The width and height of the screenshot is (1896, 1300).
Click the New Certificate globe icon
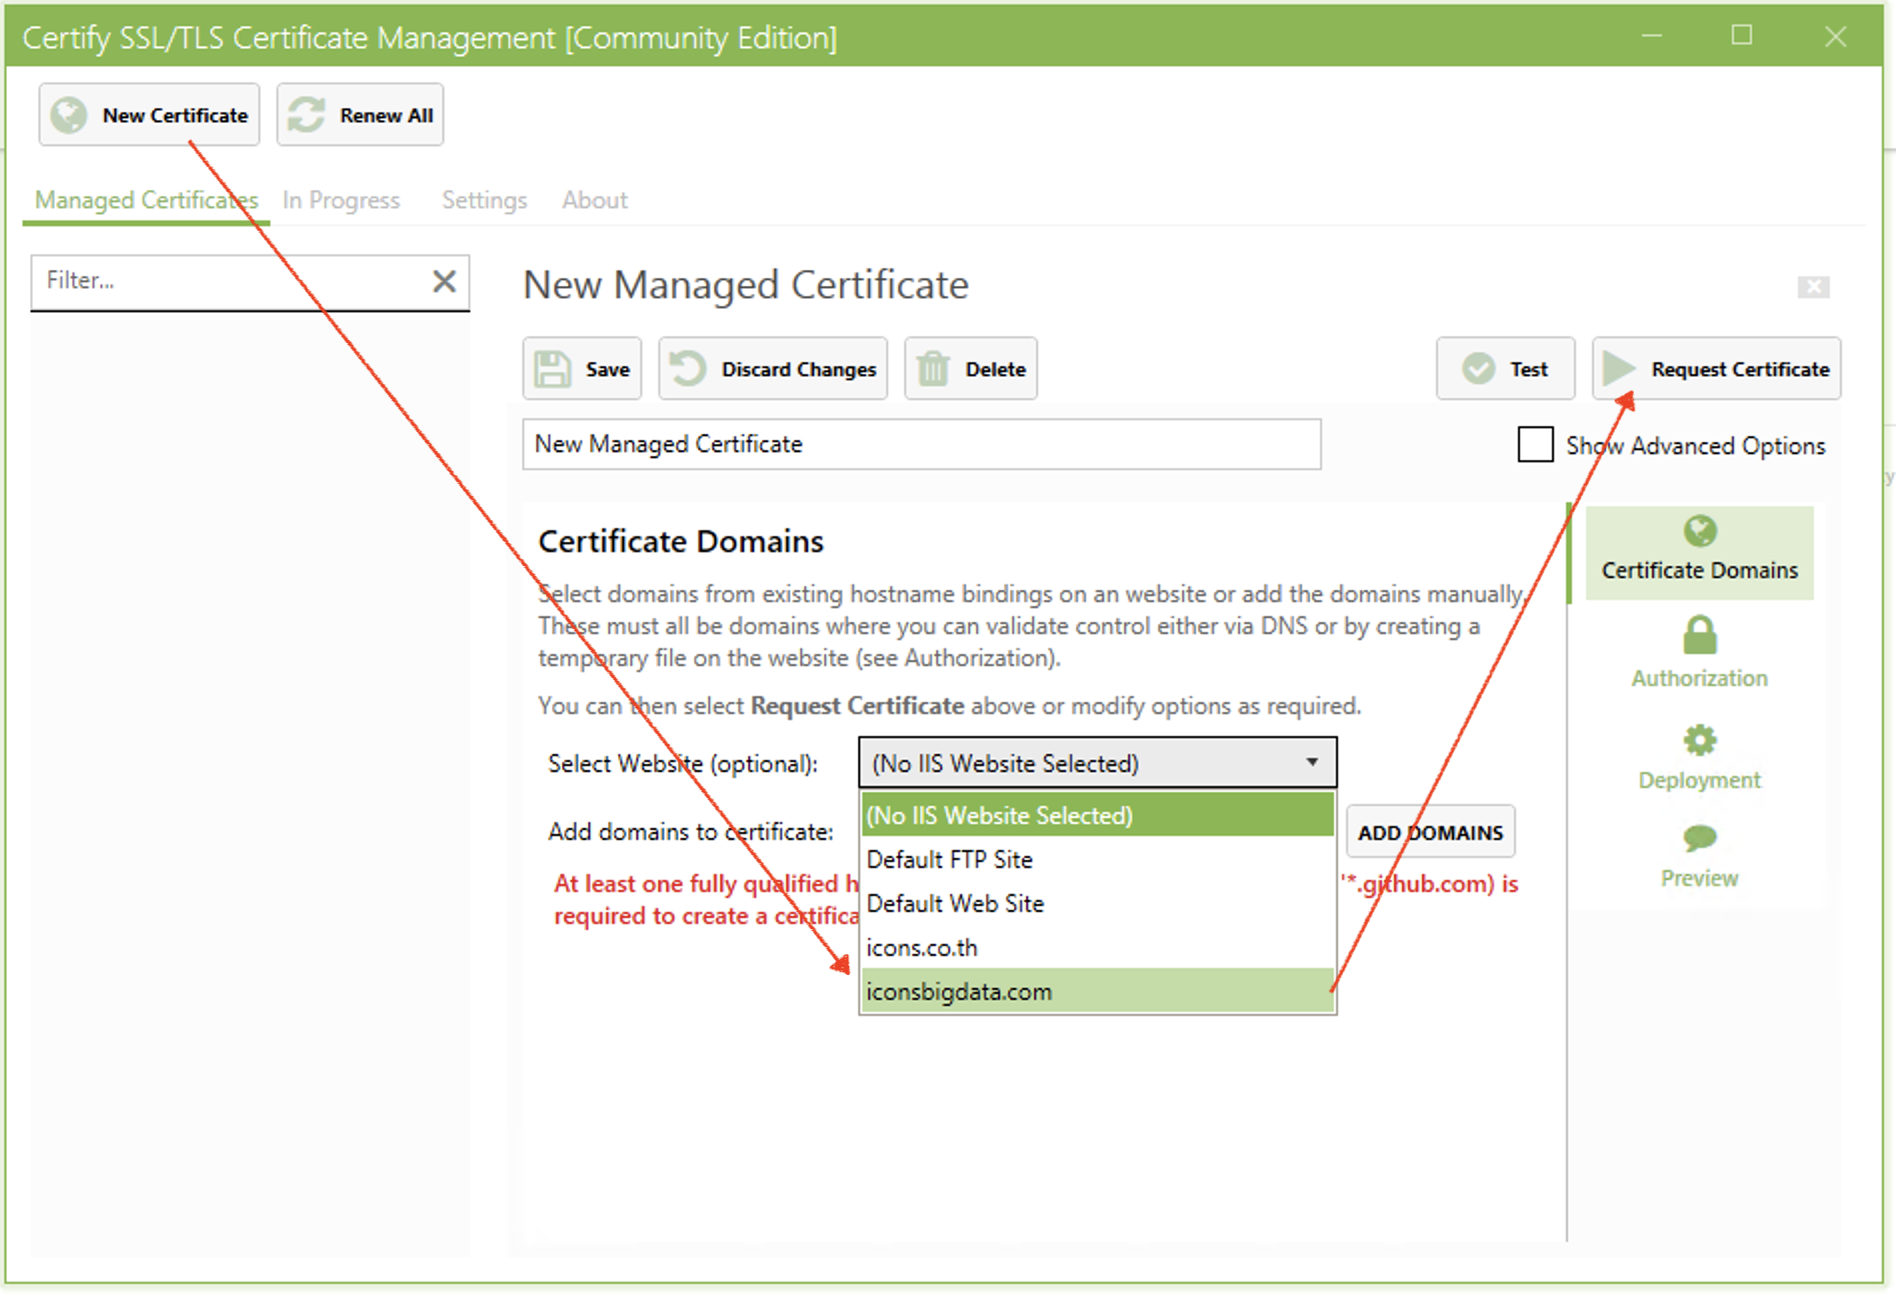coord(69,115)
